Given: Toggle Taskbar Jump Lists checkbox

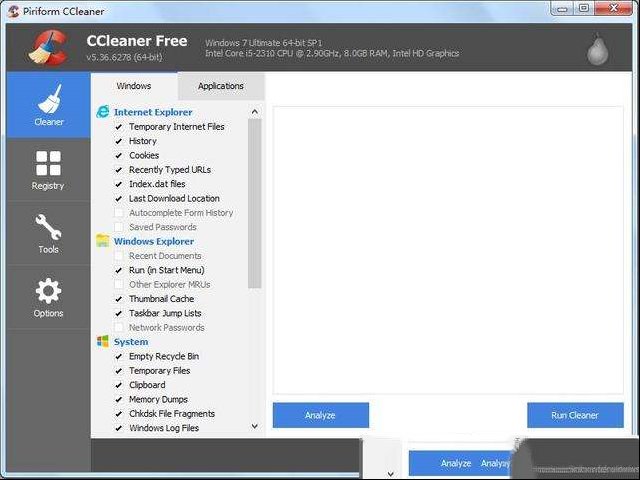Looking at the screenshot, I should point(118,313).
